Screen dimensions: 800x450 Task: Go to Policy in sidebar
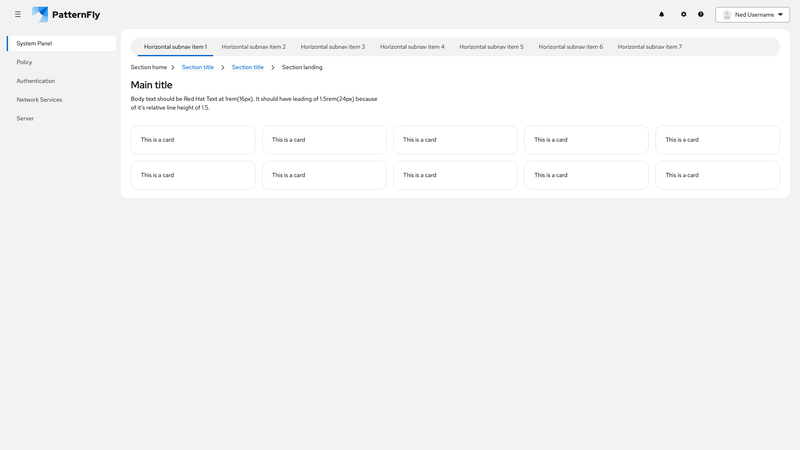[x=61, y=62]
